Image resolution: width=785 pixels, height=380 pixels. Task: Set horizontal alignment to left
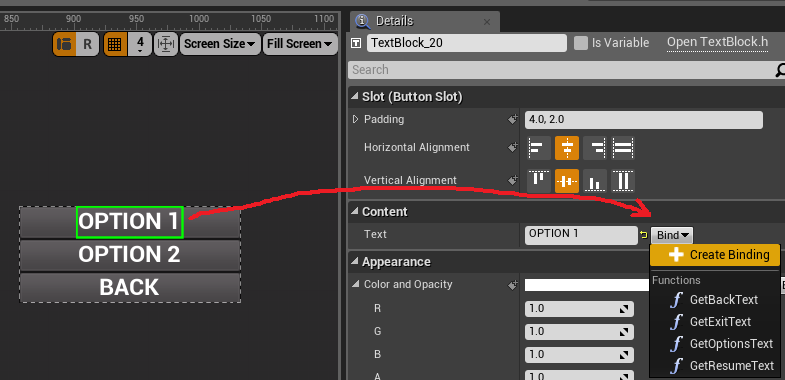point(539,148)
